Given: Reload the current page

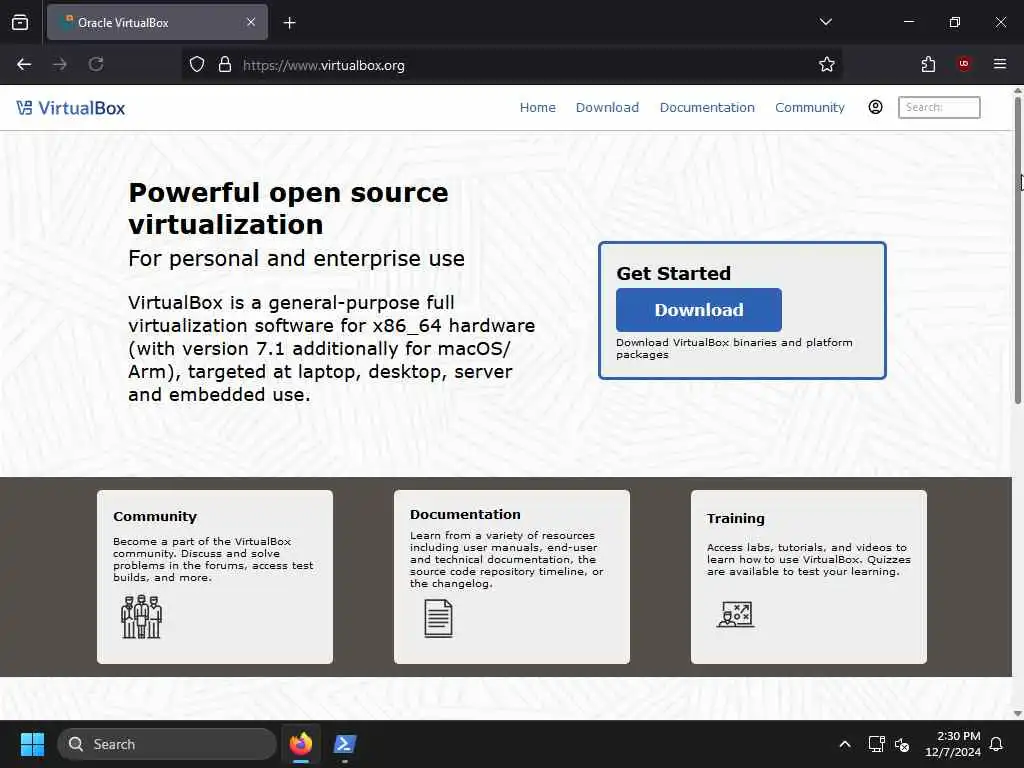Looking at the screenshot, I should coord(96,64).
